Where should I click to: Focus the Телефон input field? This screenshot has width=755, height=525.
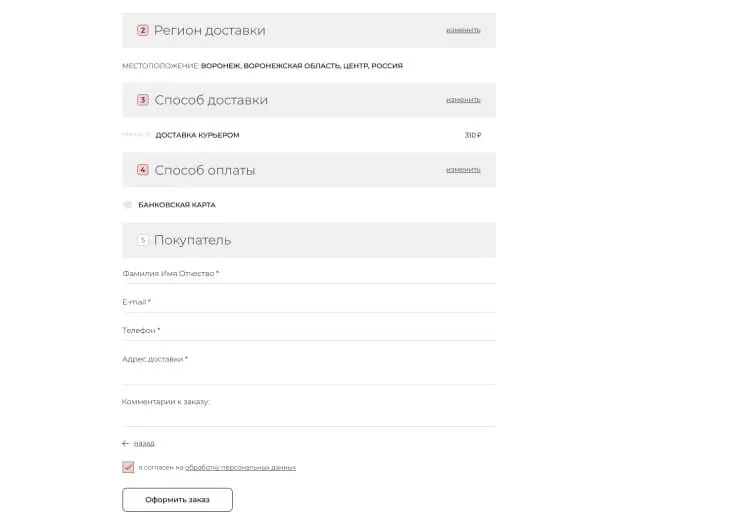point(309,331)
